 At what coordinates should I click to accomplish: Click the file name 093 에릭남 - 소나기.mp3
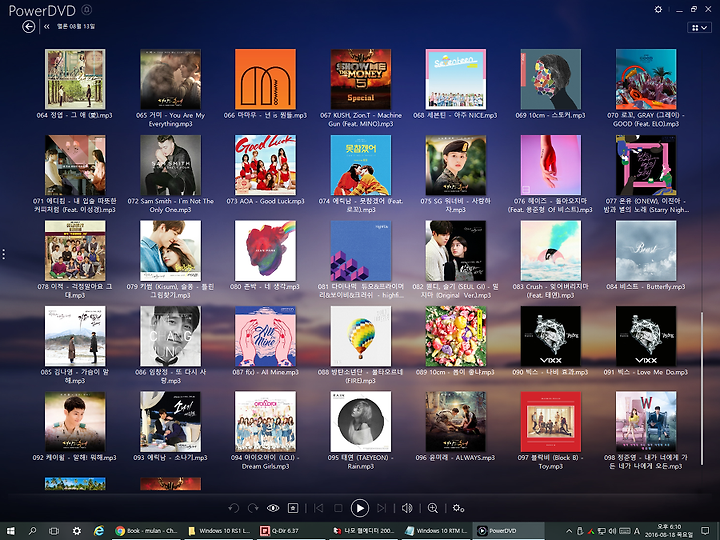point(170,458)
